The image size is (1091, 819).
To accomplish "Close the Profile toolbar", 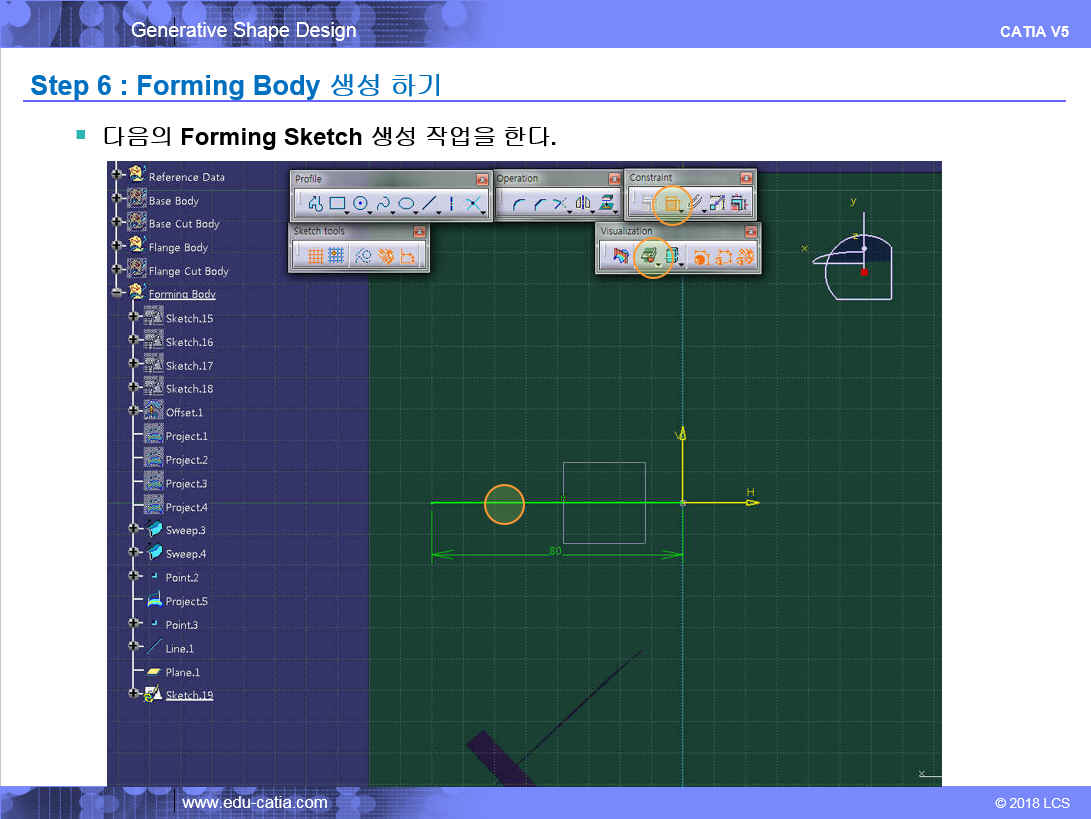I will pos(482,179).
